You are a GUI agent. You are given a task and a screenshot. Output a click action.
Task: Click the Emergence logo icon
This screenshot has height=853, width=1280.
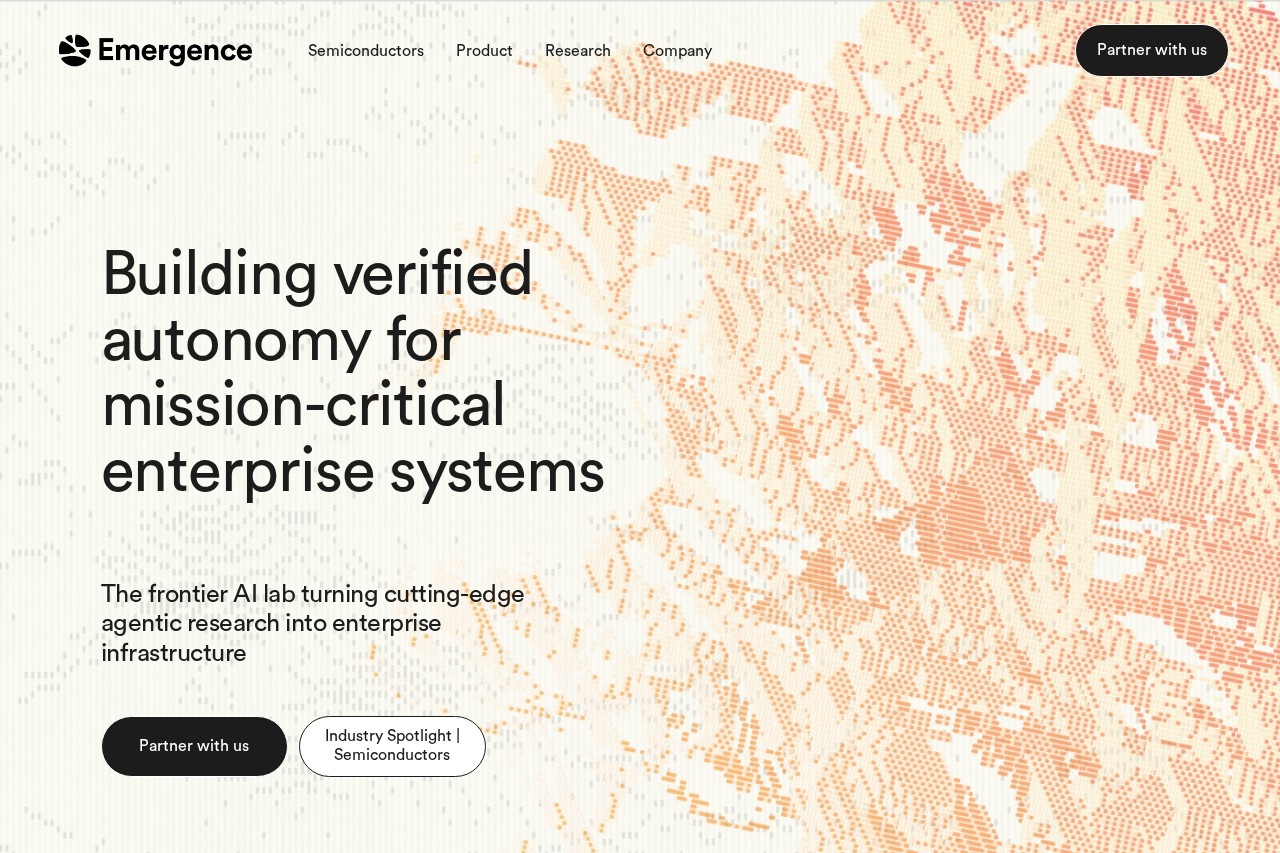pos(75,51)
